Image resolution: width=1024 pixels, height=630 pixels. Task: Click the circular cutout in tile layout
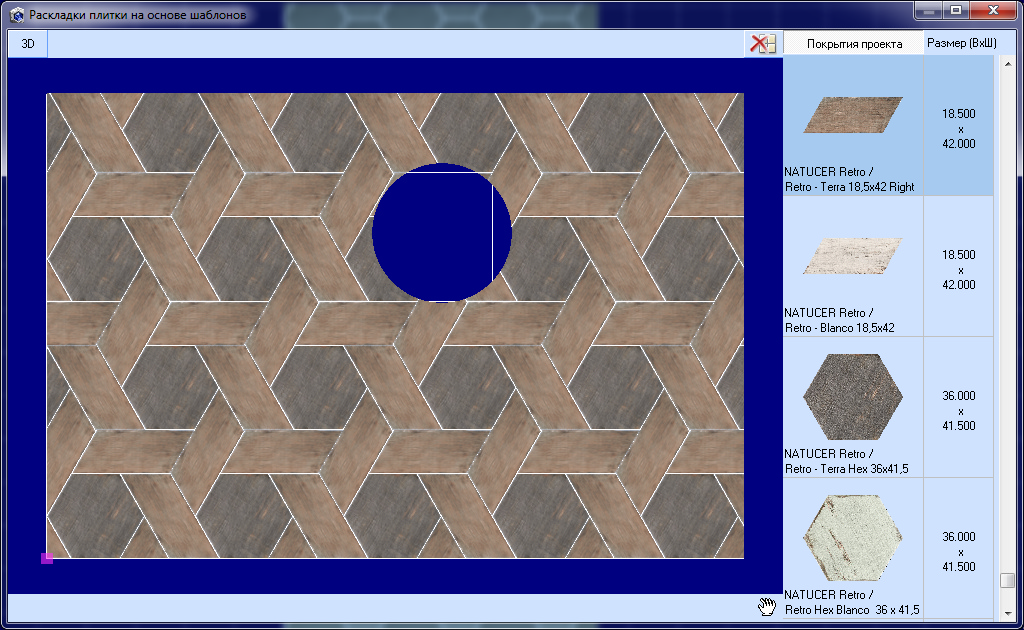coord(441,232)
